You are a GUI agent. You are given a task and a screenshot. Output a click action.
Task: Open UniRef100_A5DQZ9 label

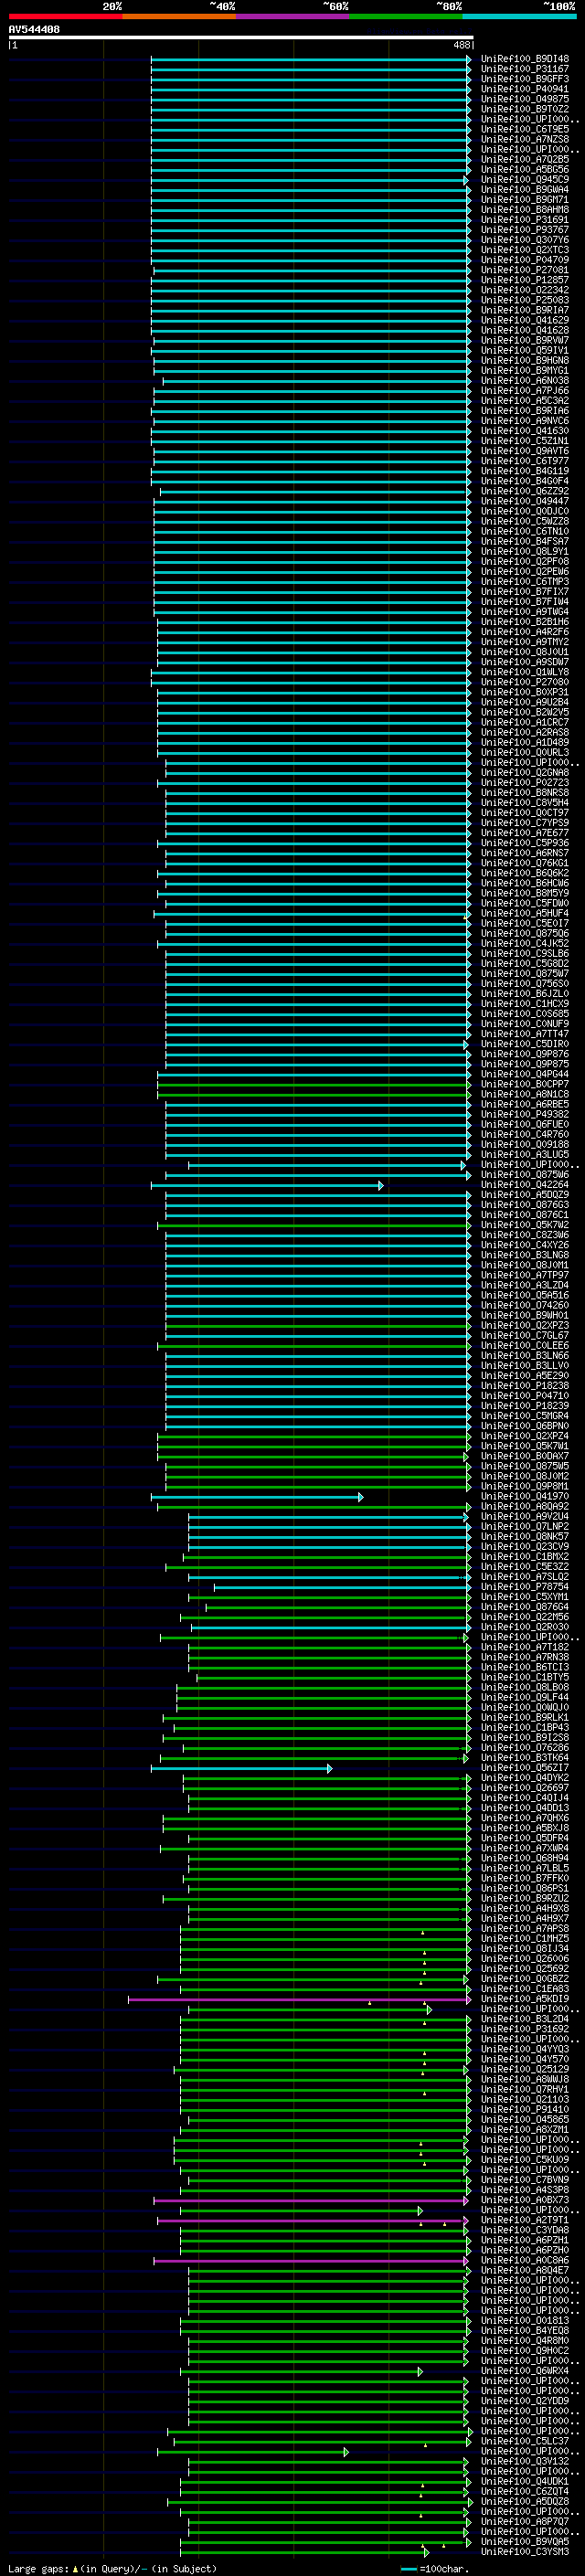(524, 1195)
